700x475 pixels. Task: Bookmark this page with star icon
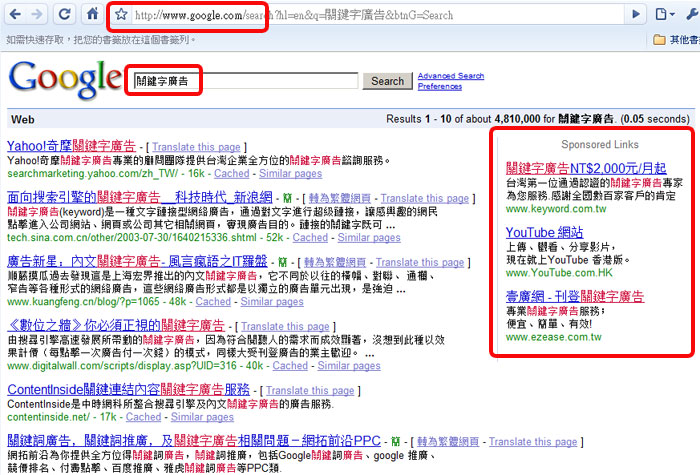point(121,15)
